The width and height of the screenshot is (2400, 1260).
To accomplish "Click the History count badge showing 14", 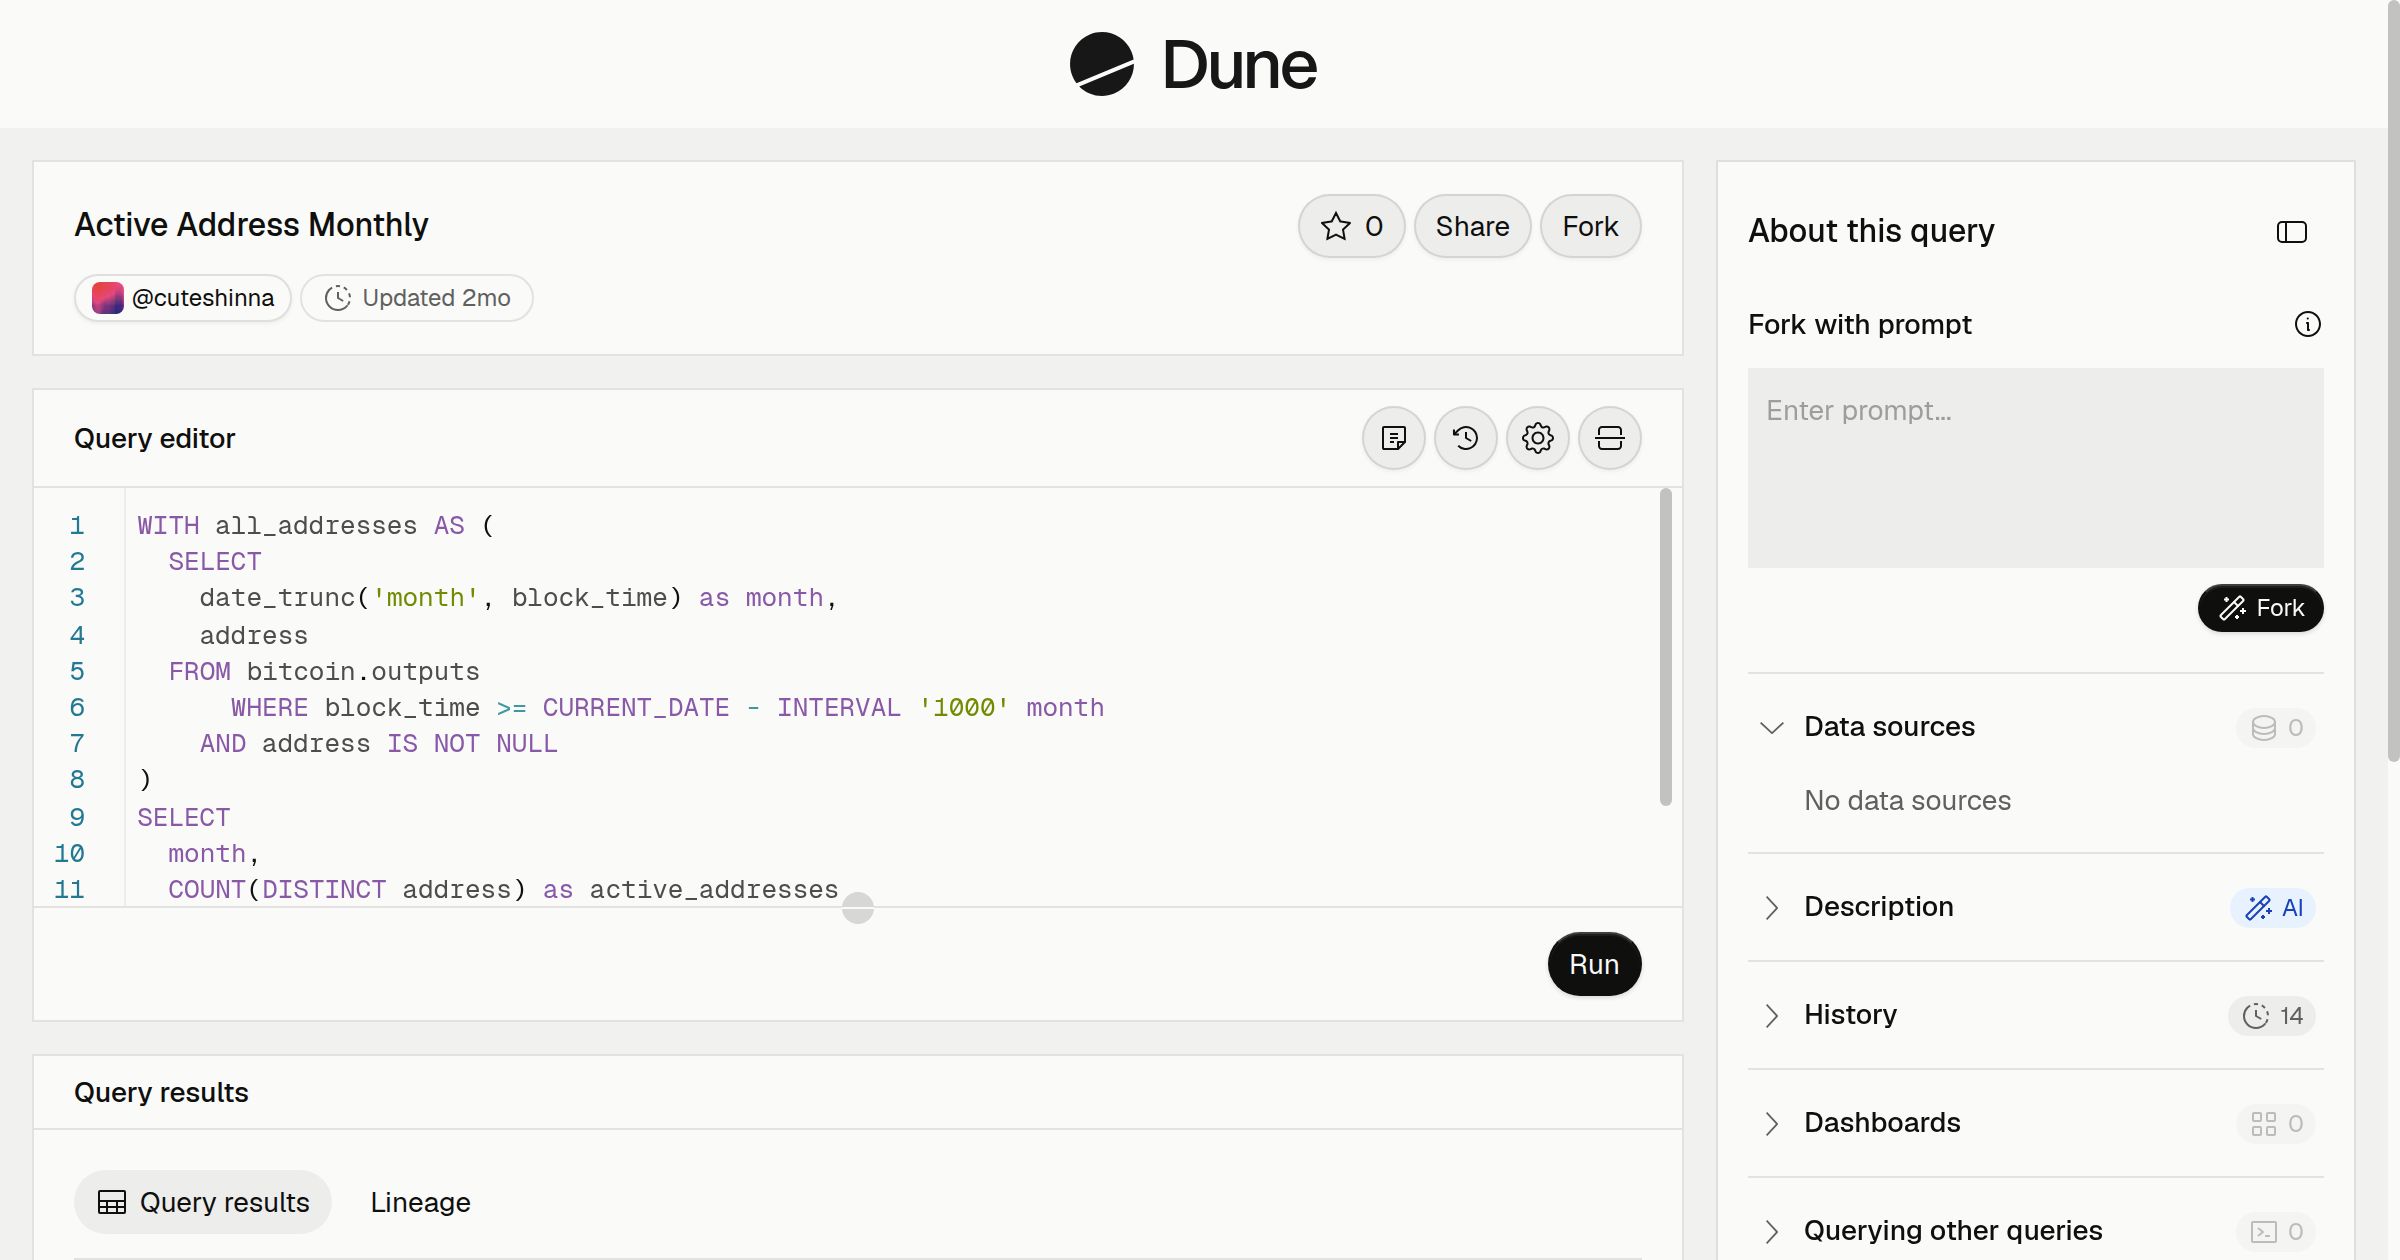I will coord(2272,1015).
